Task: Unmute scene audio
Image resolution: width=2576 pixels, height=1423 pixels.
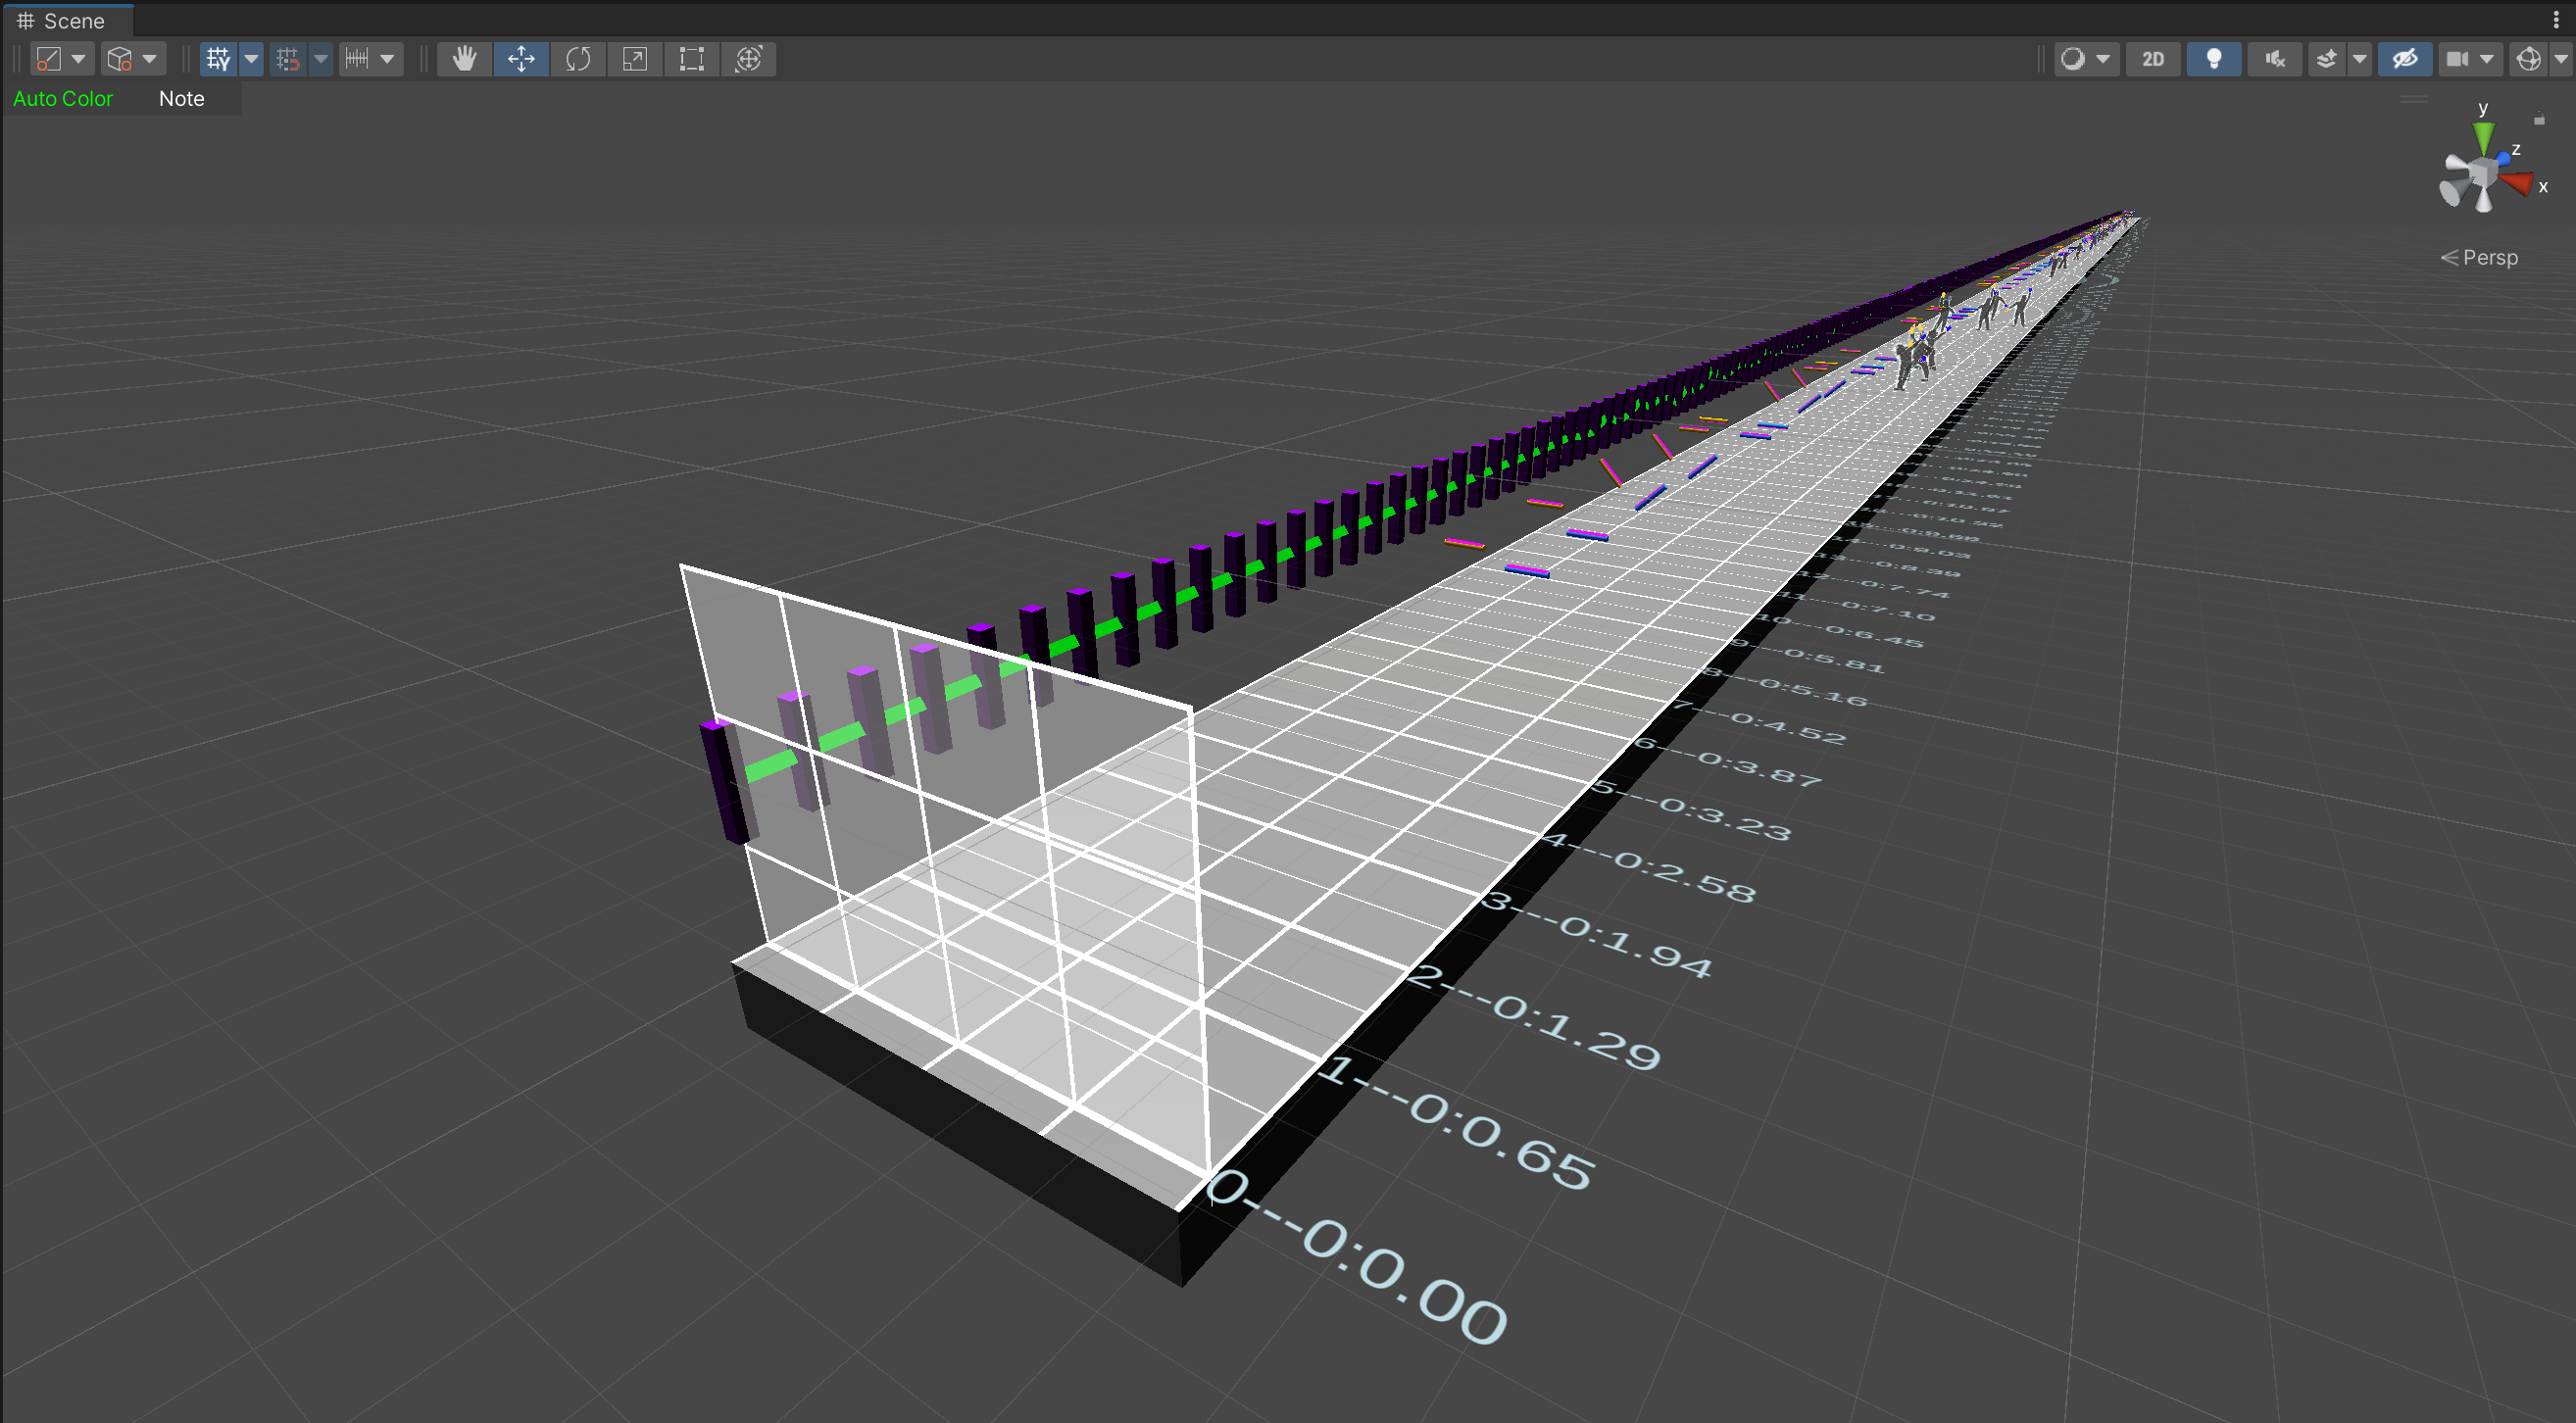Action: click(x=2275, y=59)
